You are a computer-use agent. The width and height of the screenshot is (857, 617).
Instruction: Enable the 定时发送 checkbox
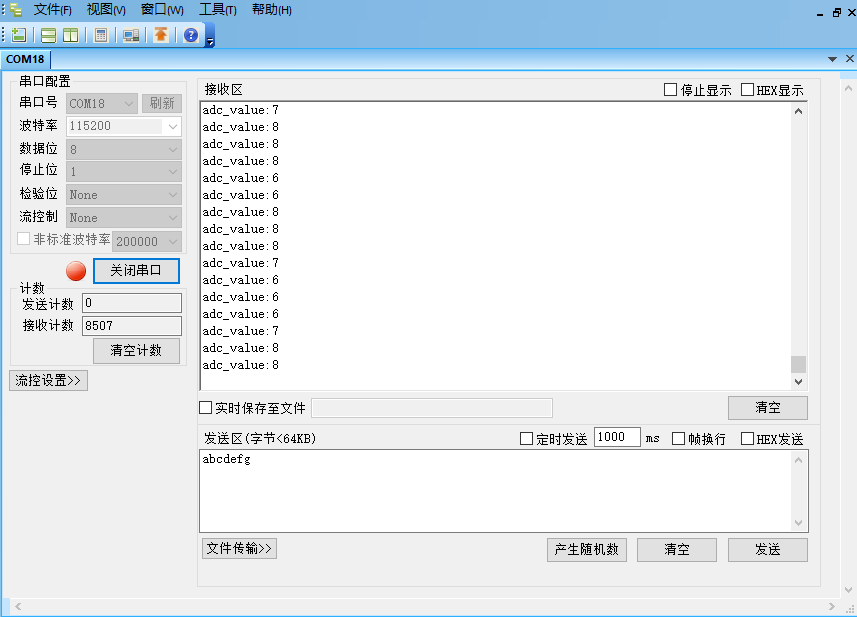coord(526,439)
